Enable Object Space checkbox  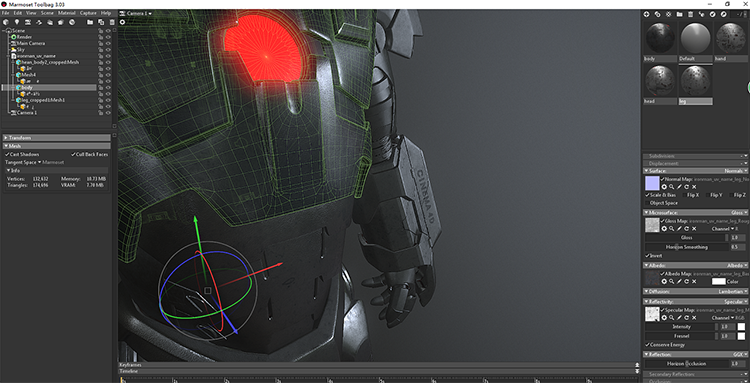(x=647, y=203)
